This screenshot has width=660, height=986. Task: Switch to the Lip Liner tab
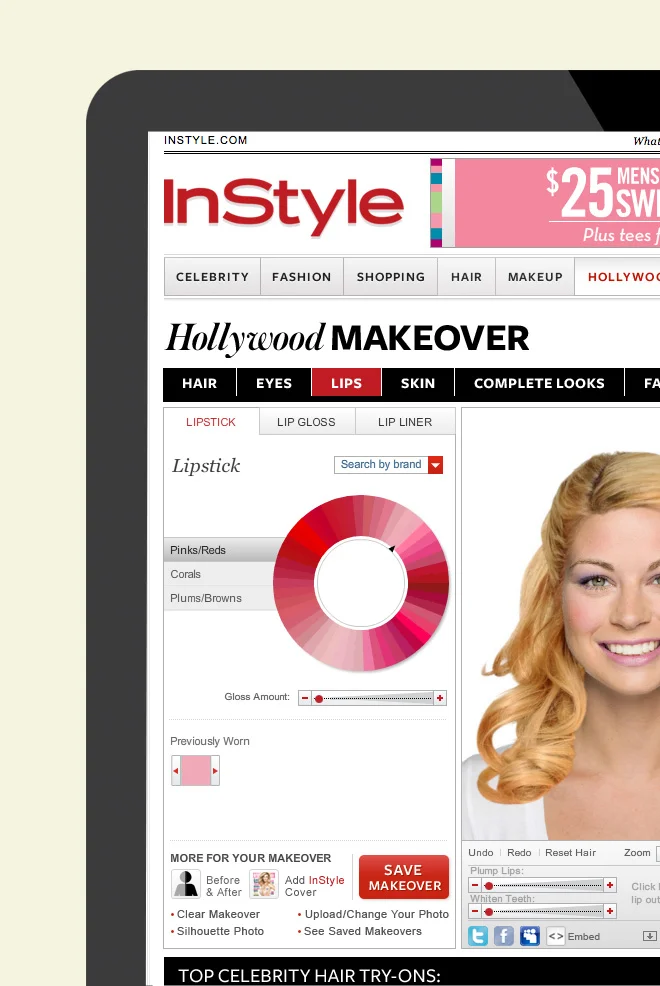click(x=405, y=422)
